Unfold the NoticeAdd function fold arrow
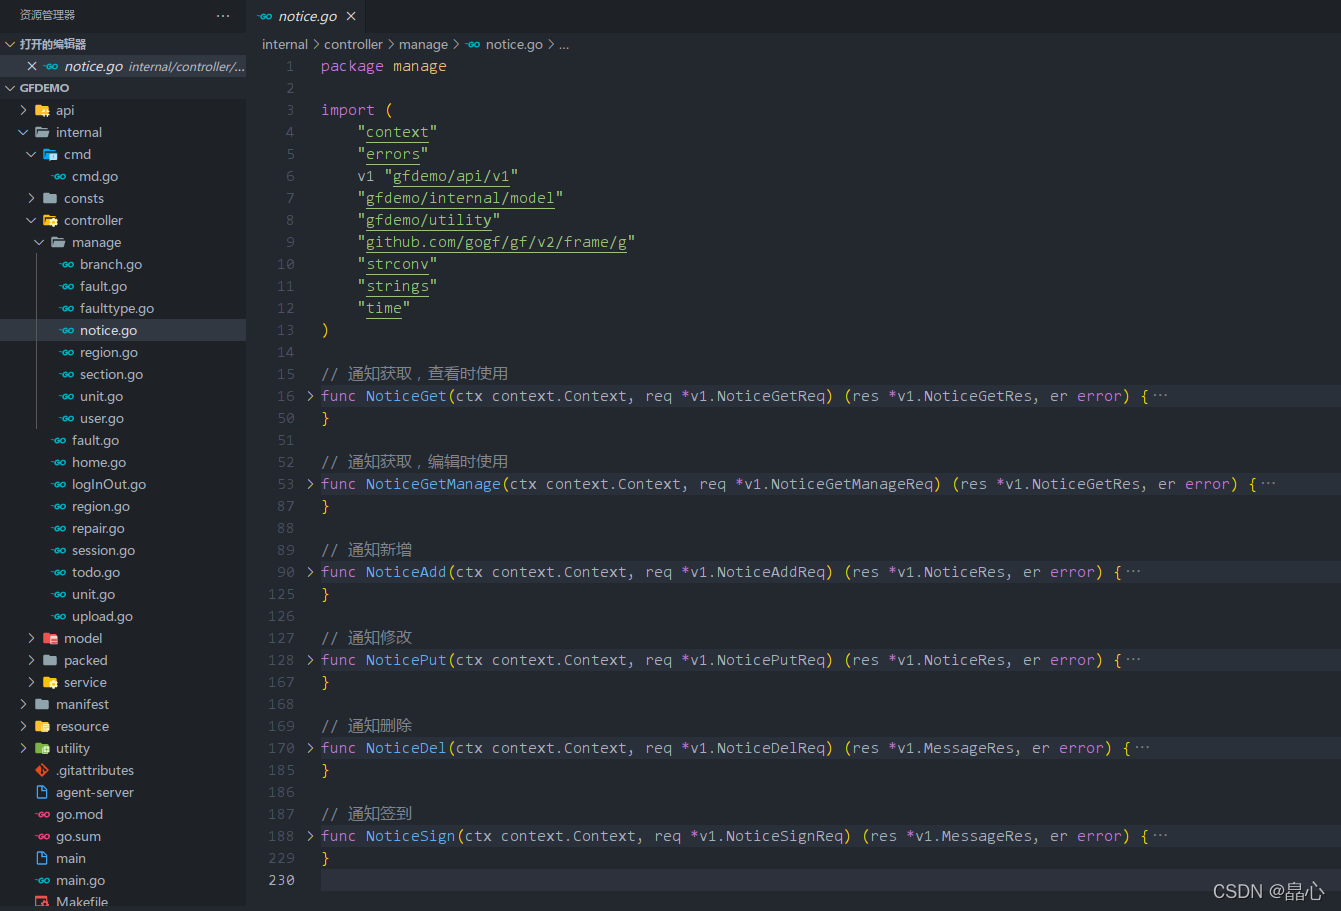Image resolution: width=1341 pixels, height=911 pixels. 310,572
